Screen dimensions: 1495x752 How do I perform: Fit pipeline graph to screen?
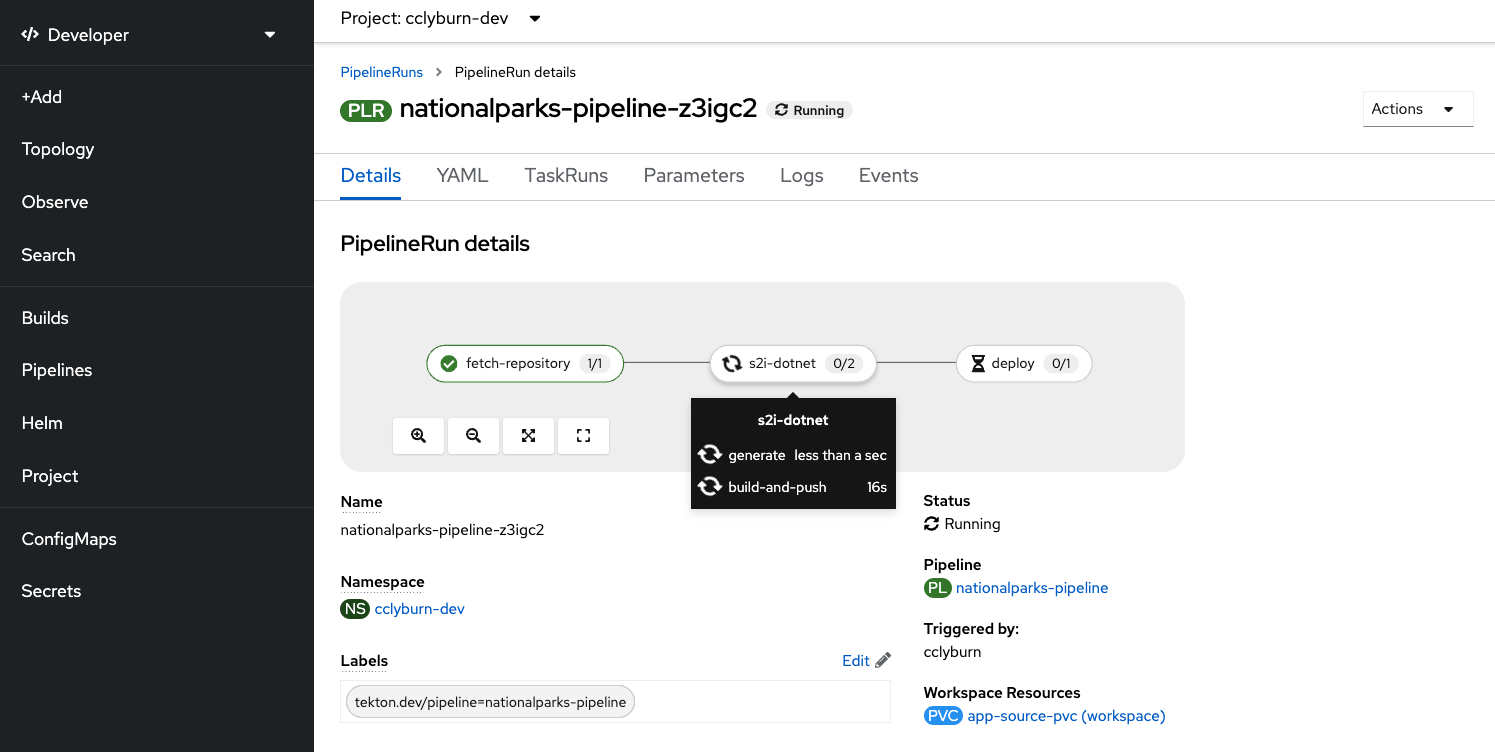coord(529,436)
